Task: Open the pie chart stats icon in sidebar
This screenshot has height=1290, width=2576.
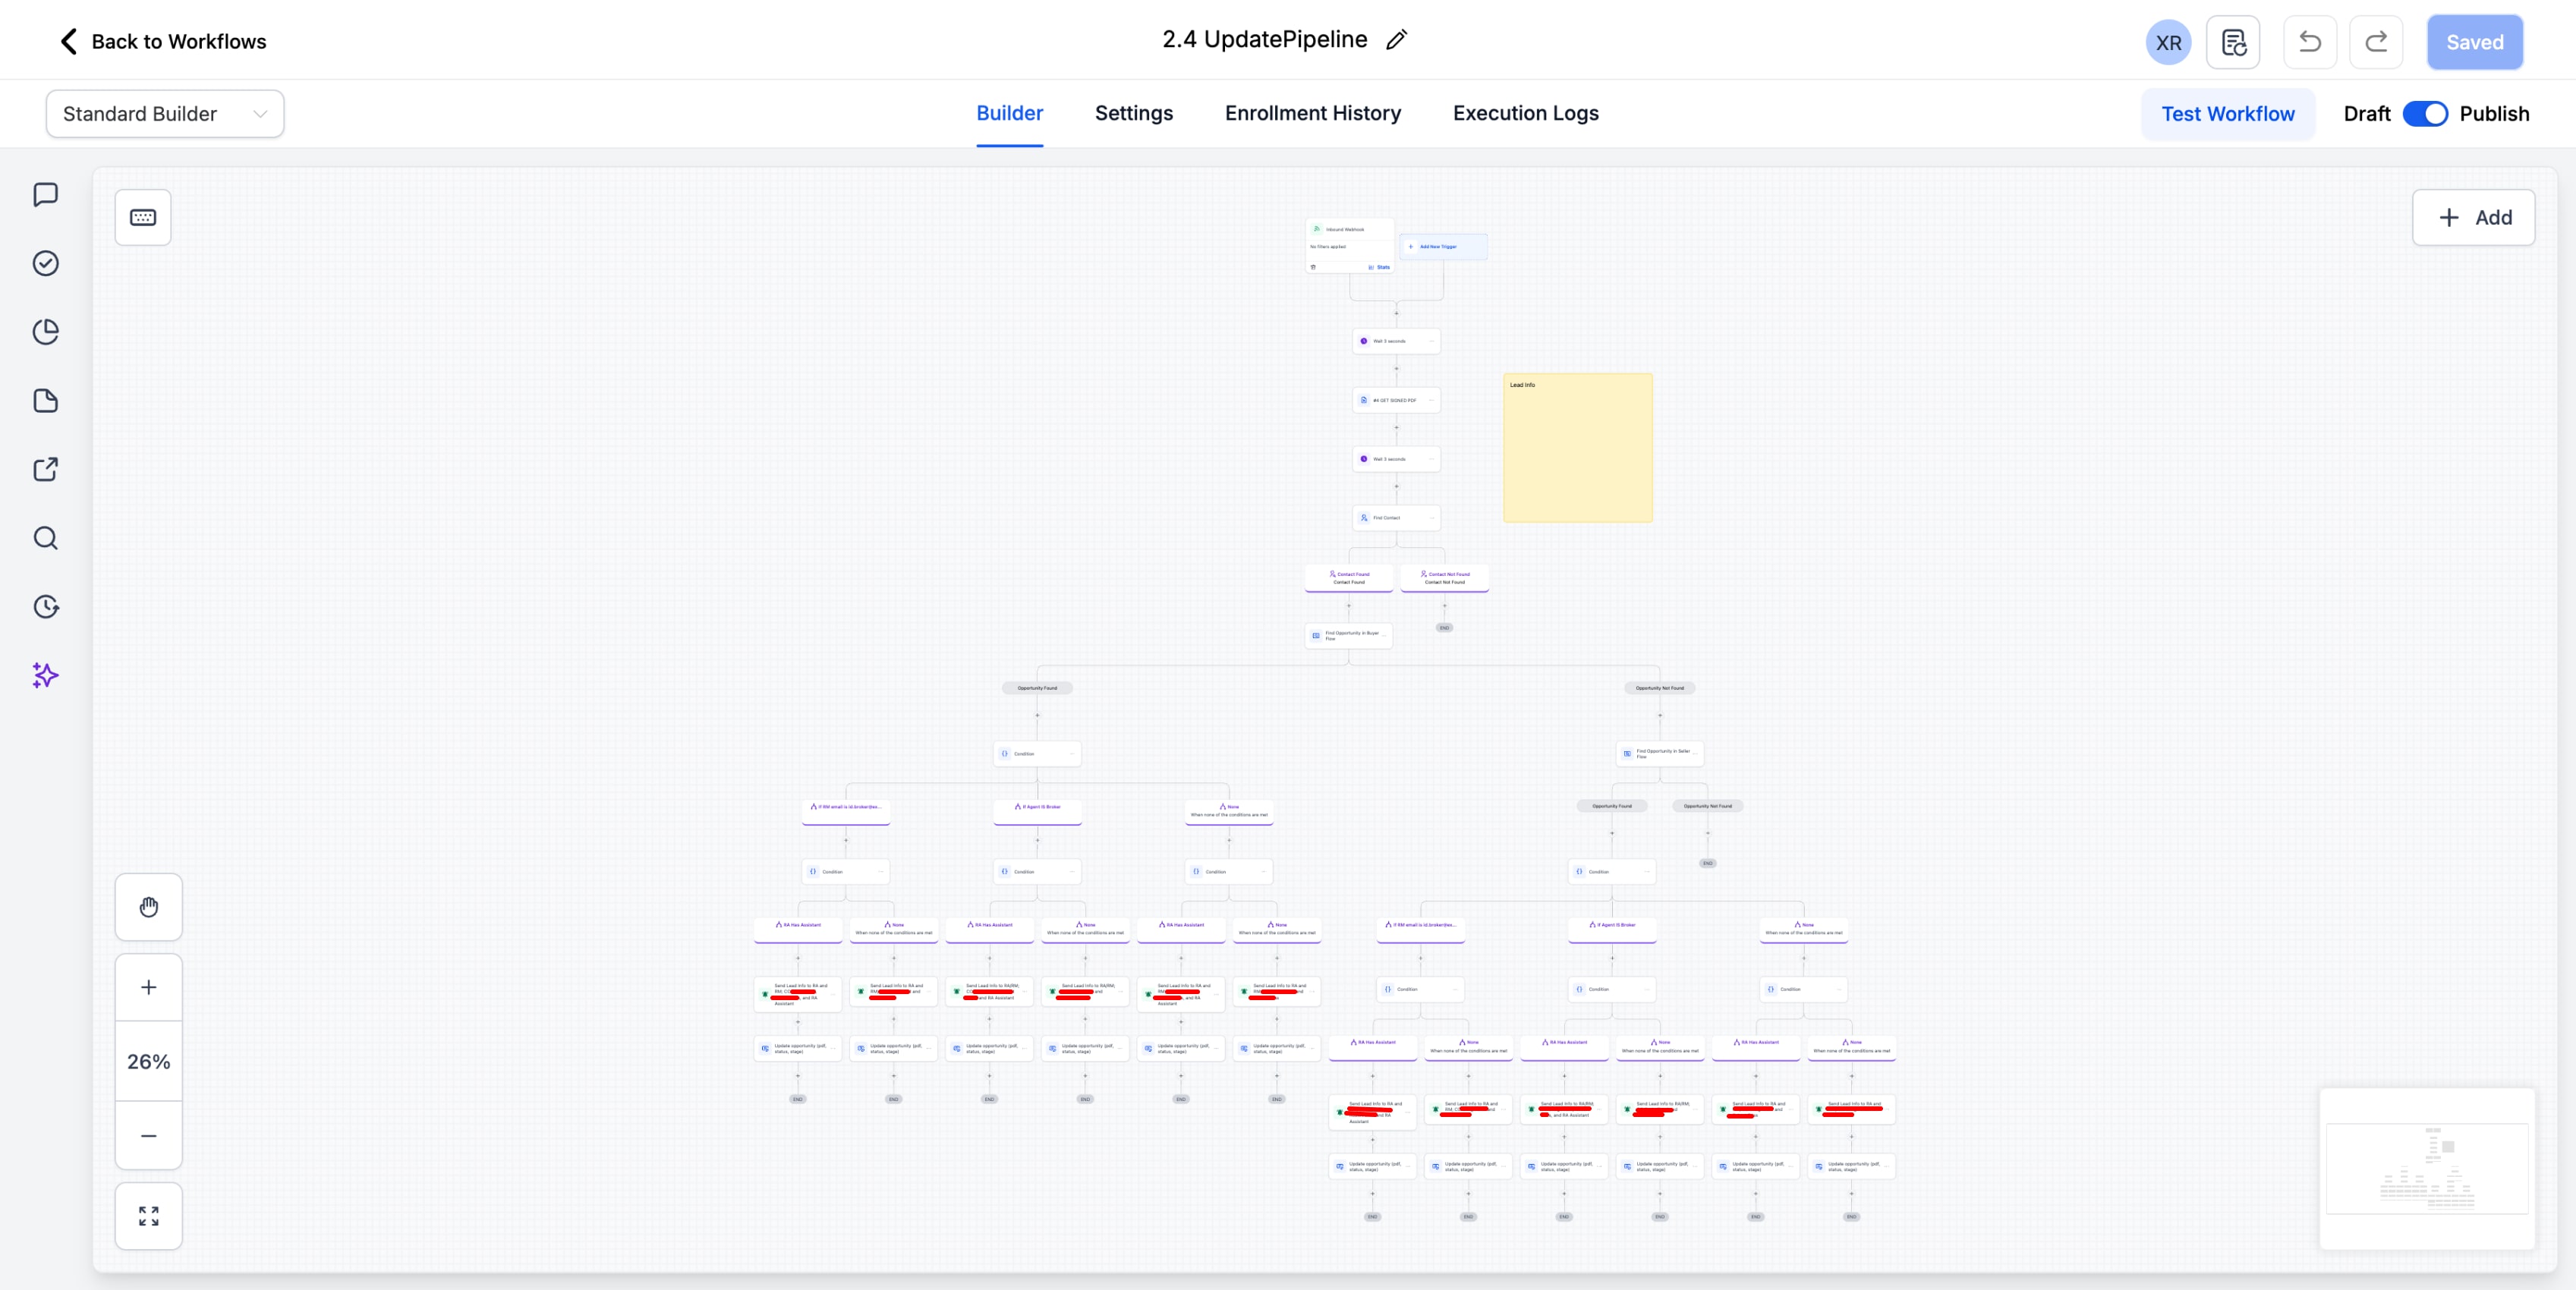Action: 46,332
